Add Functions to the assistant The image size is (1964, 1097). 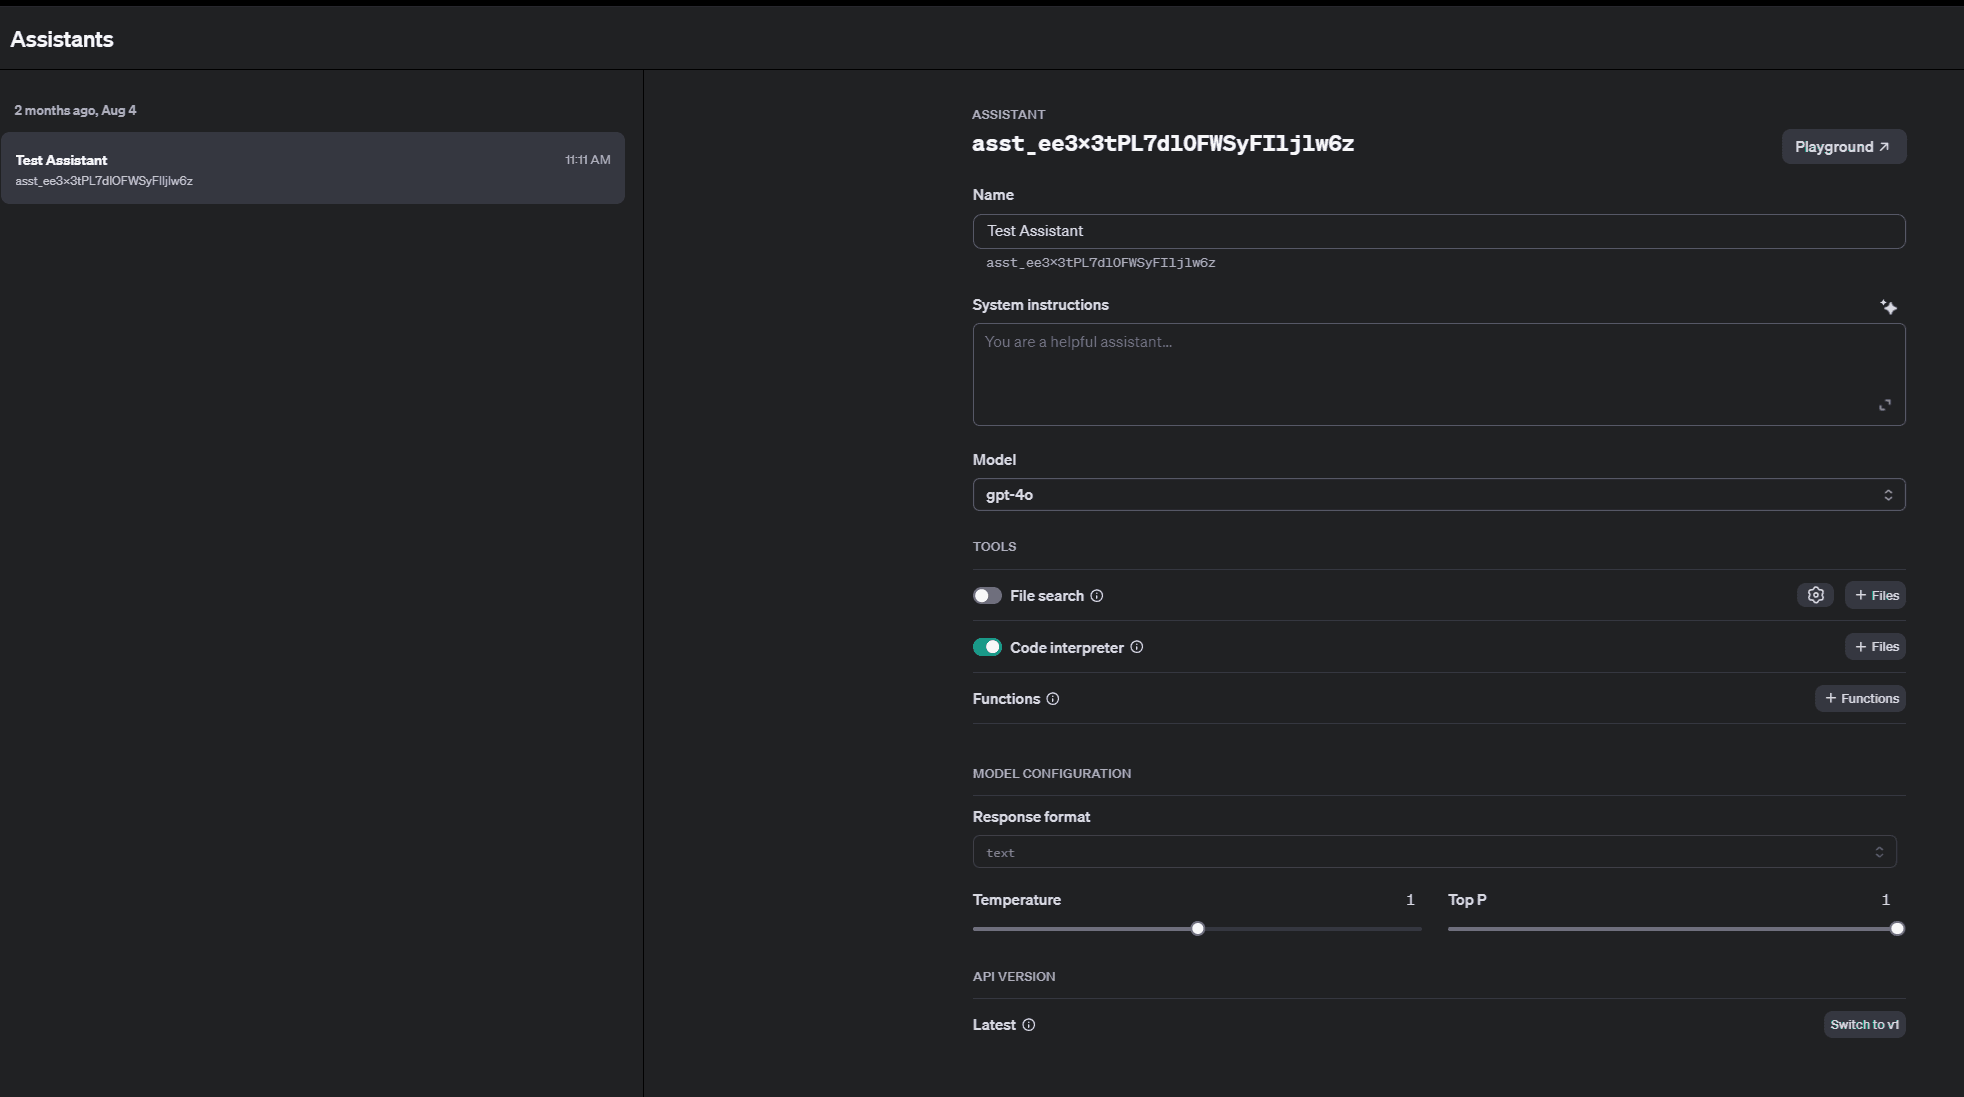click(x=1859, y=698)
